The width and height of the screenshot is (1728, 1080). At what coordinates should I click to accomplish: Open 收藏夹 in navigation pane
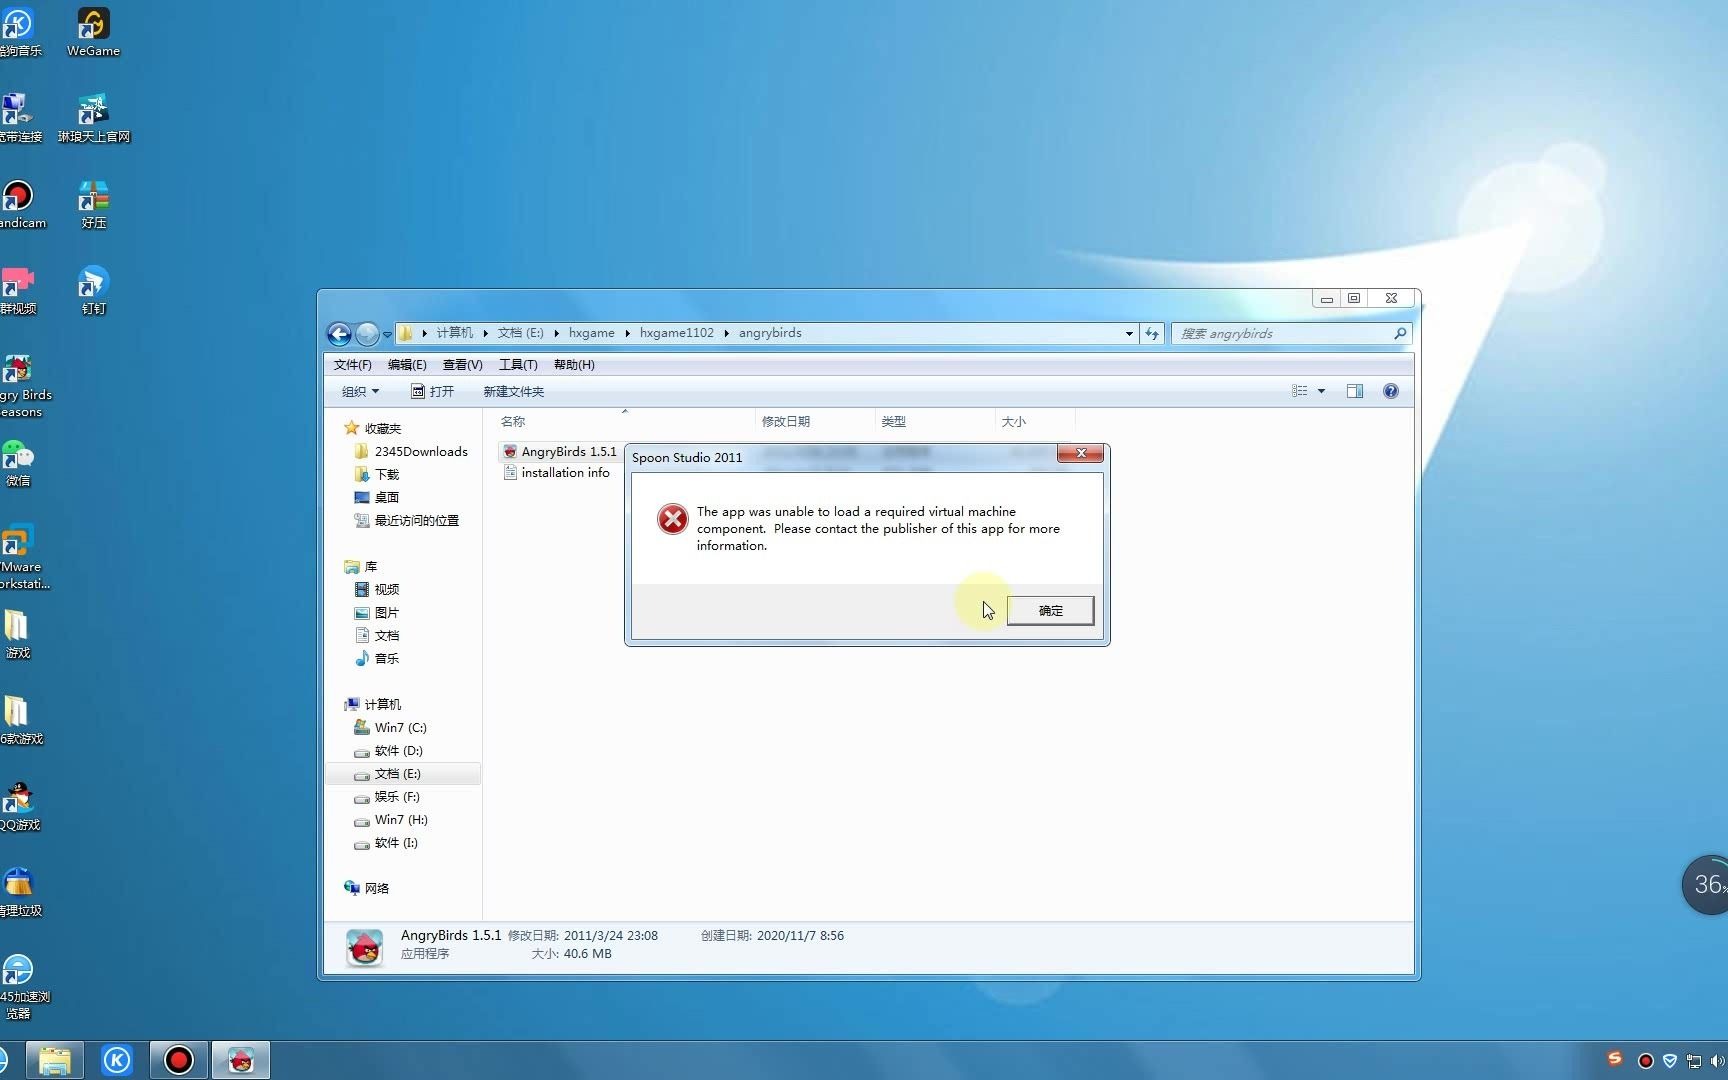tap(372, 428)
